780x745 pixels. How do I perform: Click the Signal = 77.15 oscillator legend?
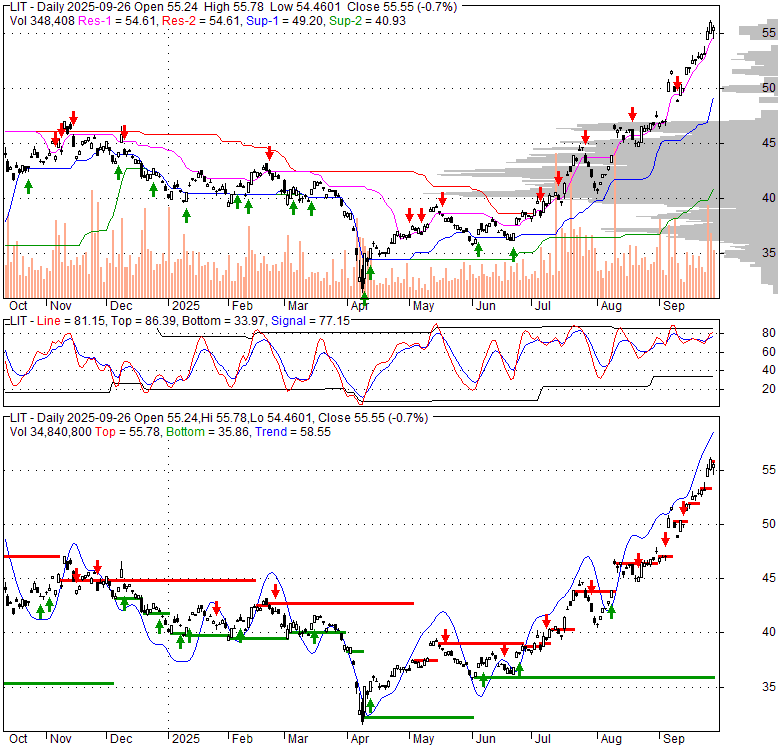310,321
